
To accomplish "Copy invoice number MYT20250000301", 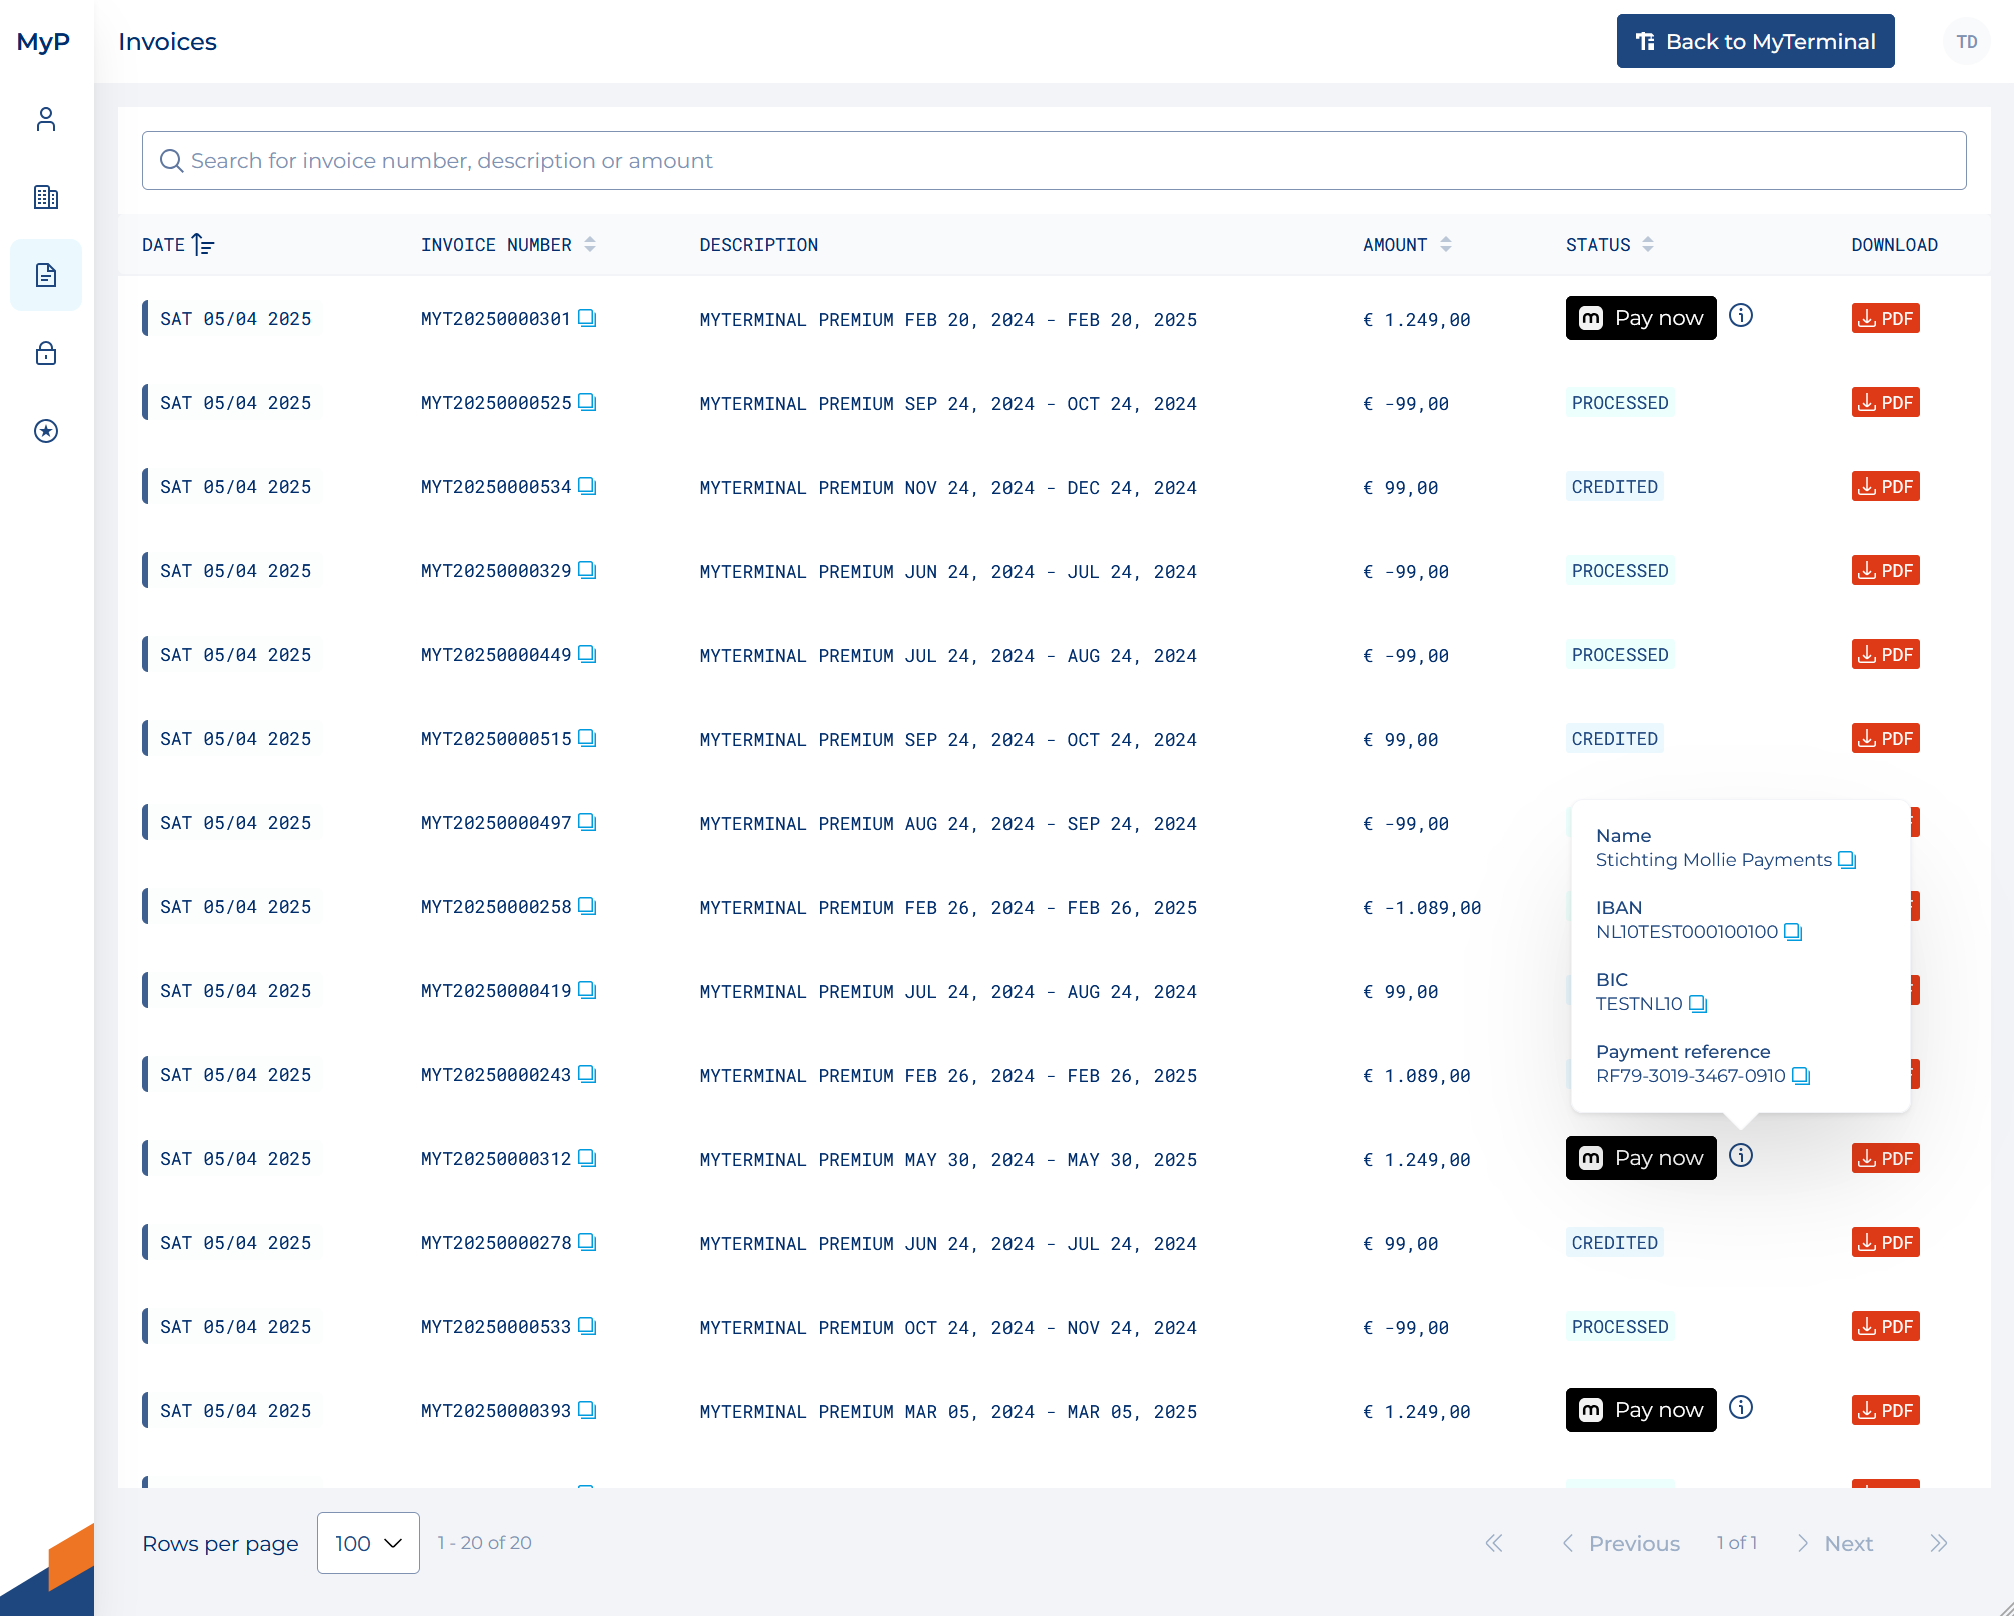I will click(x=587, y=318).
